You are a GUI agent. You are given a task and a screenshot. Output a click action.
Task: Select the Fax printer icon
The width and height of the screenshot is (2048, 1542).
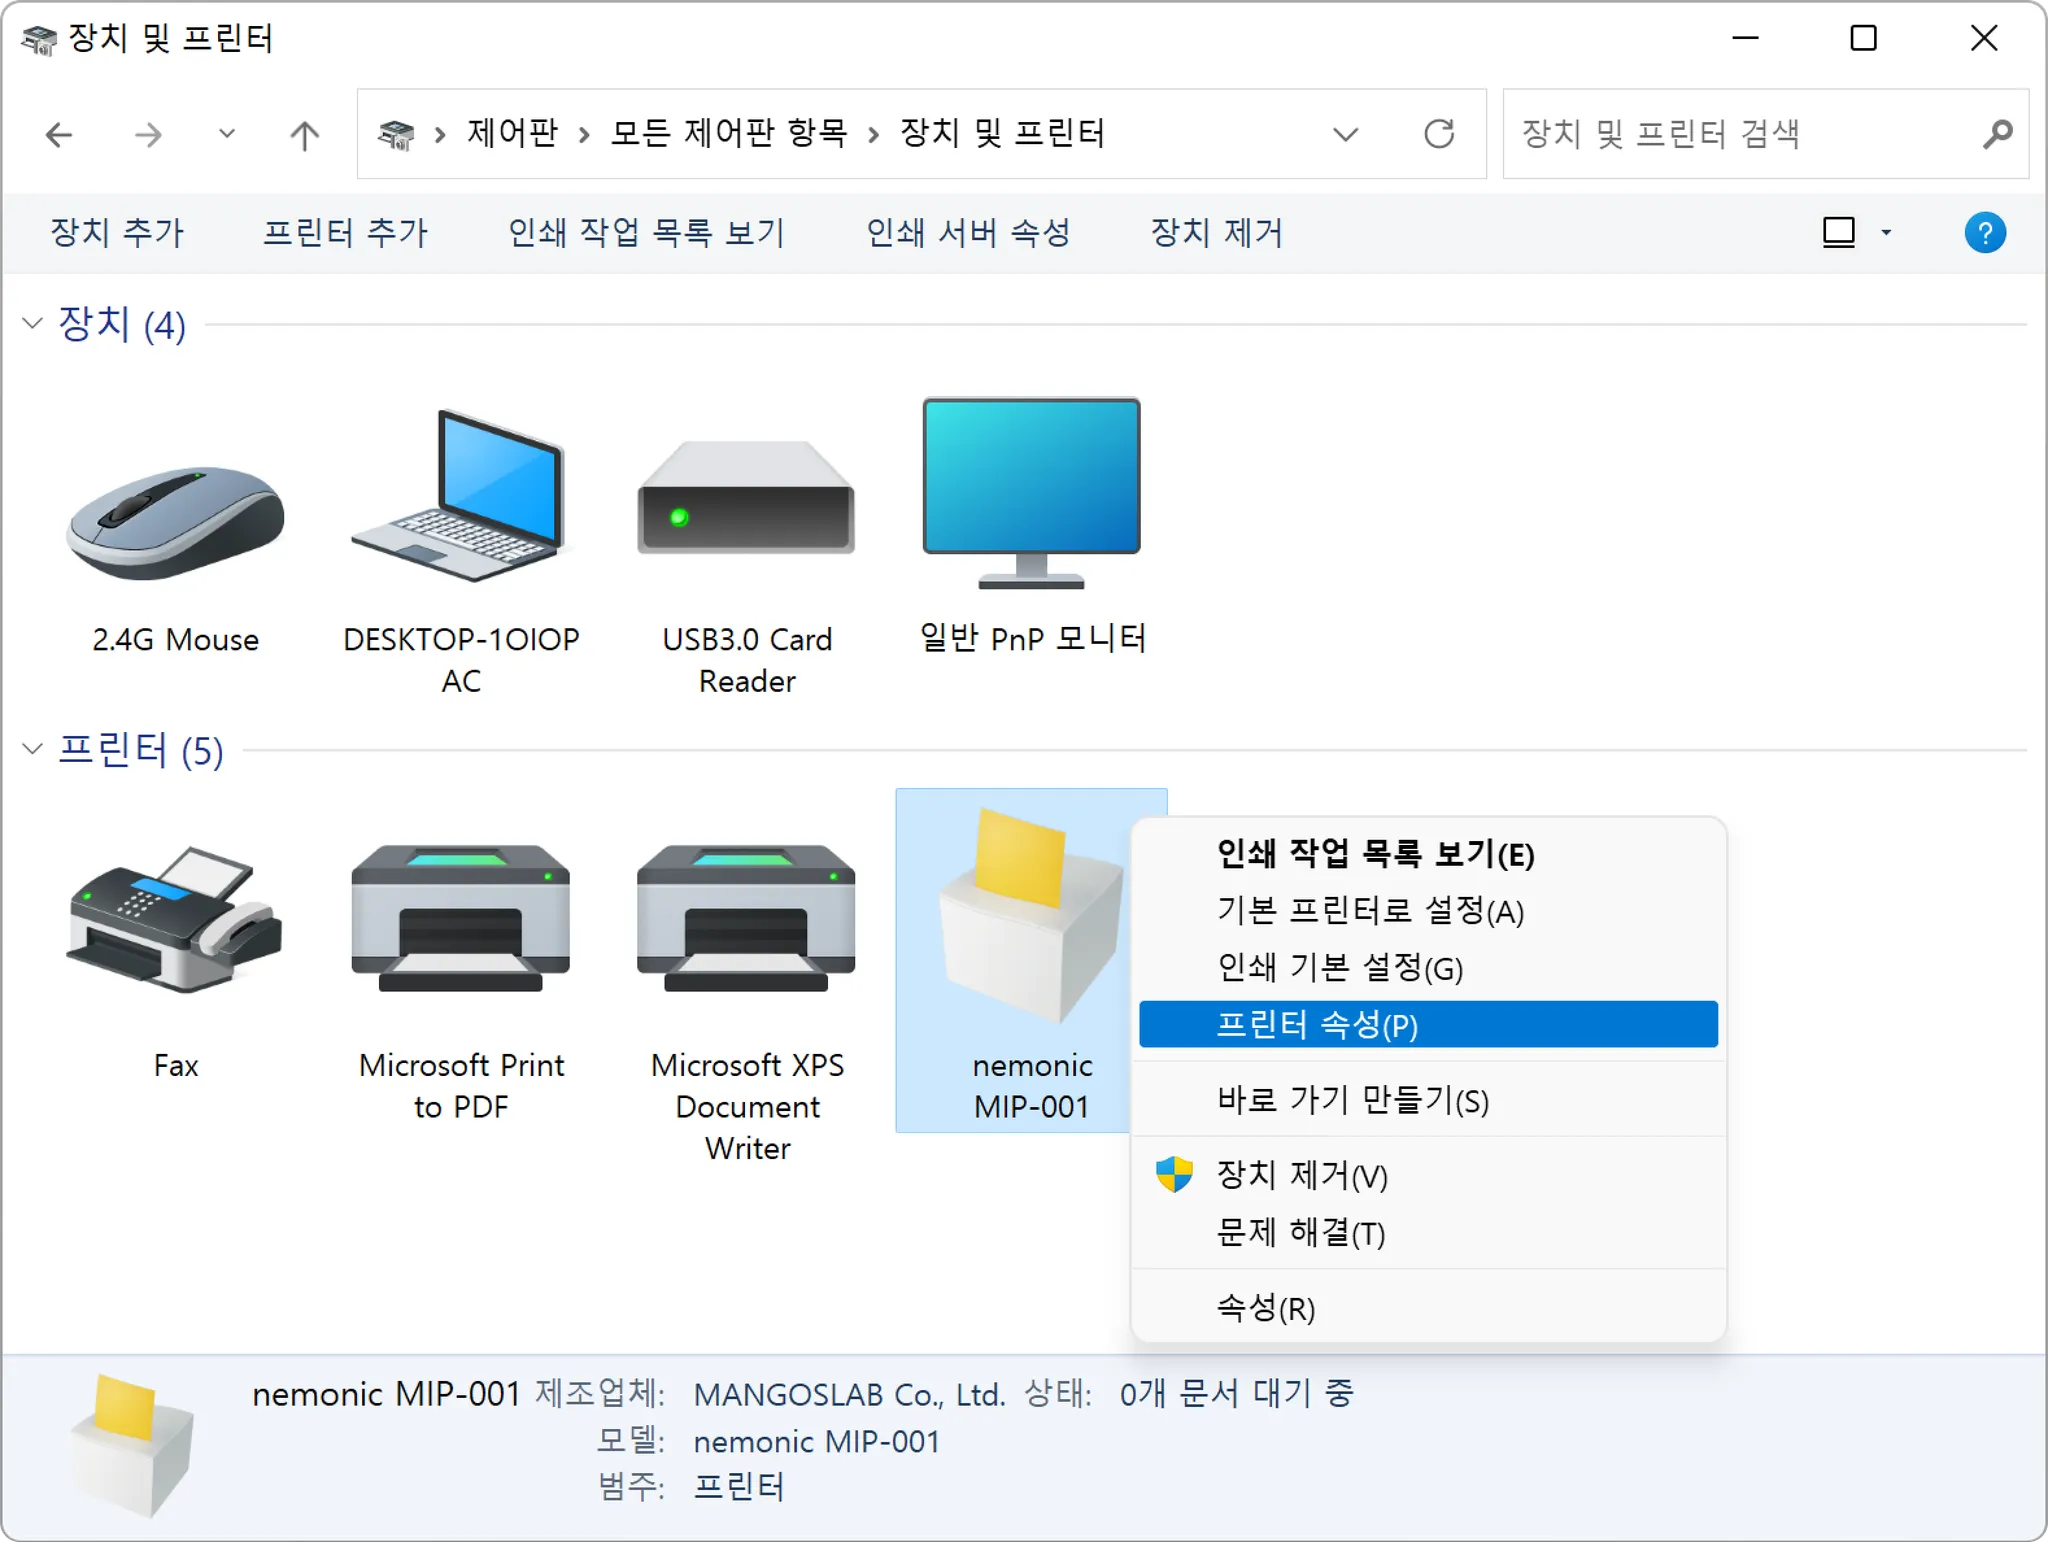(176, 922)
